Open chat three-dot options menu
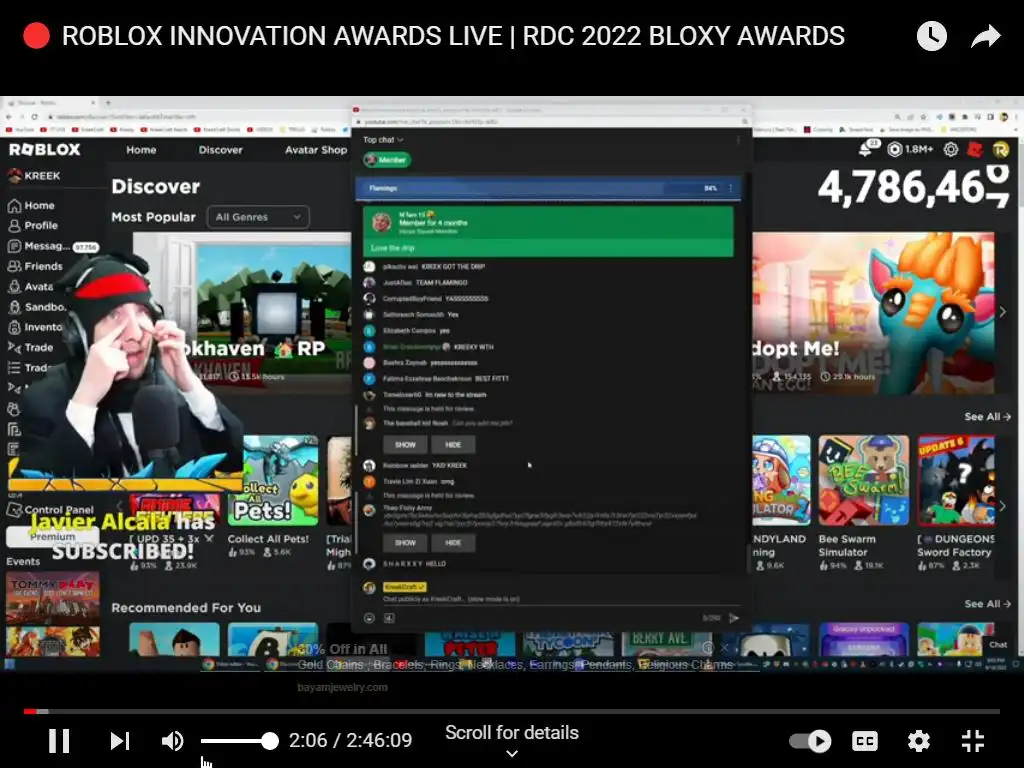 click(x=738, y=140)
